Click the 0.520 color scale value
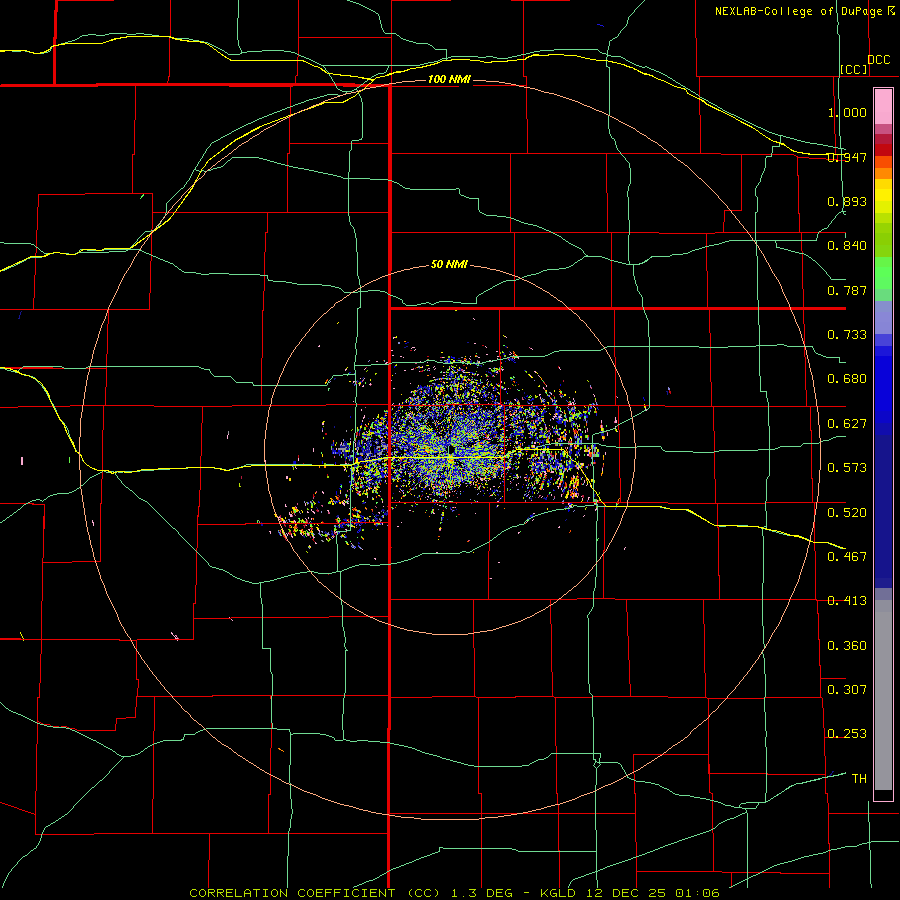This screenshot has width=900, height=900. click(847, 513)
